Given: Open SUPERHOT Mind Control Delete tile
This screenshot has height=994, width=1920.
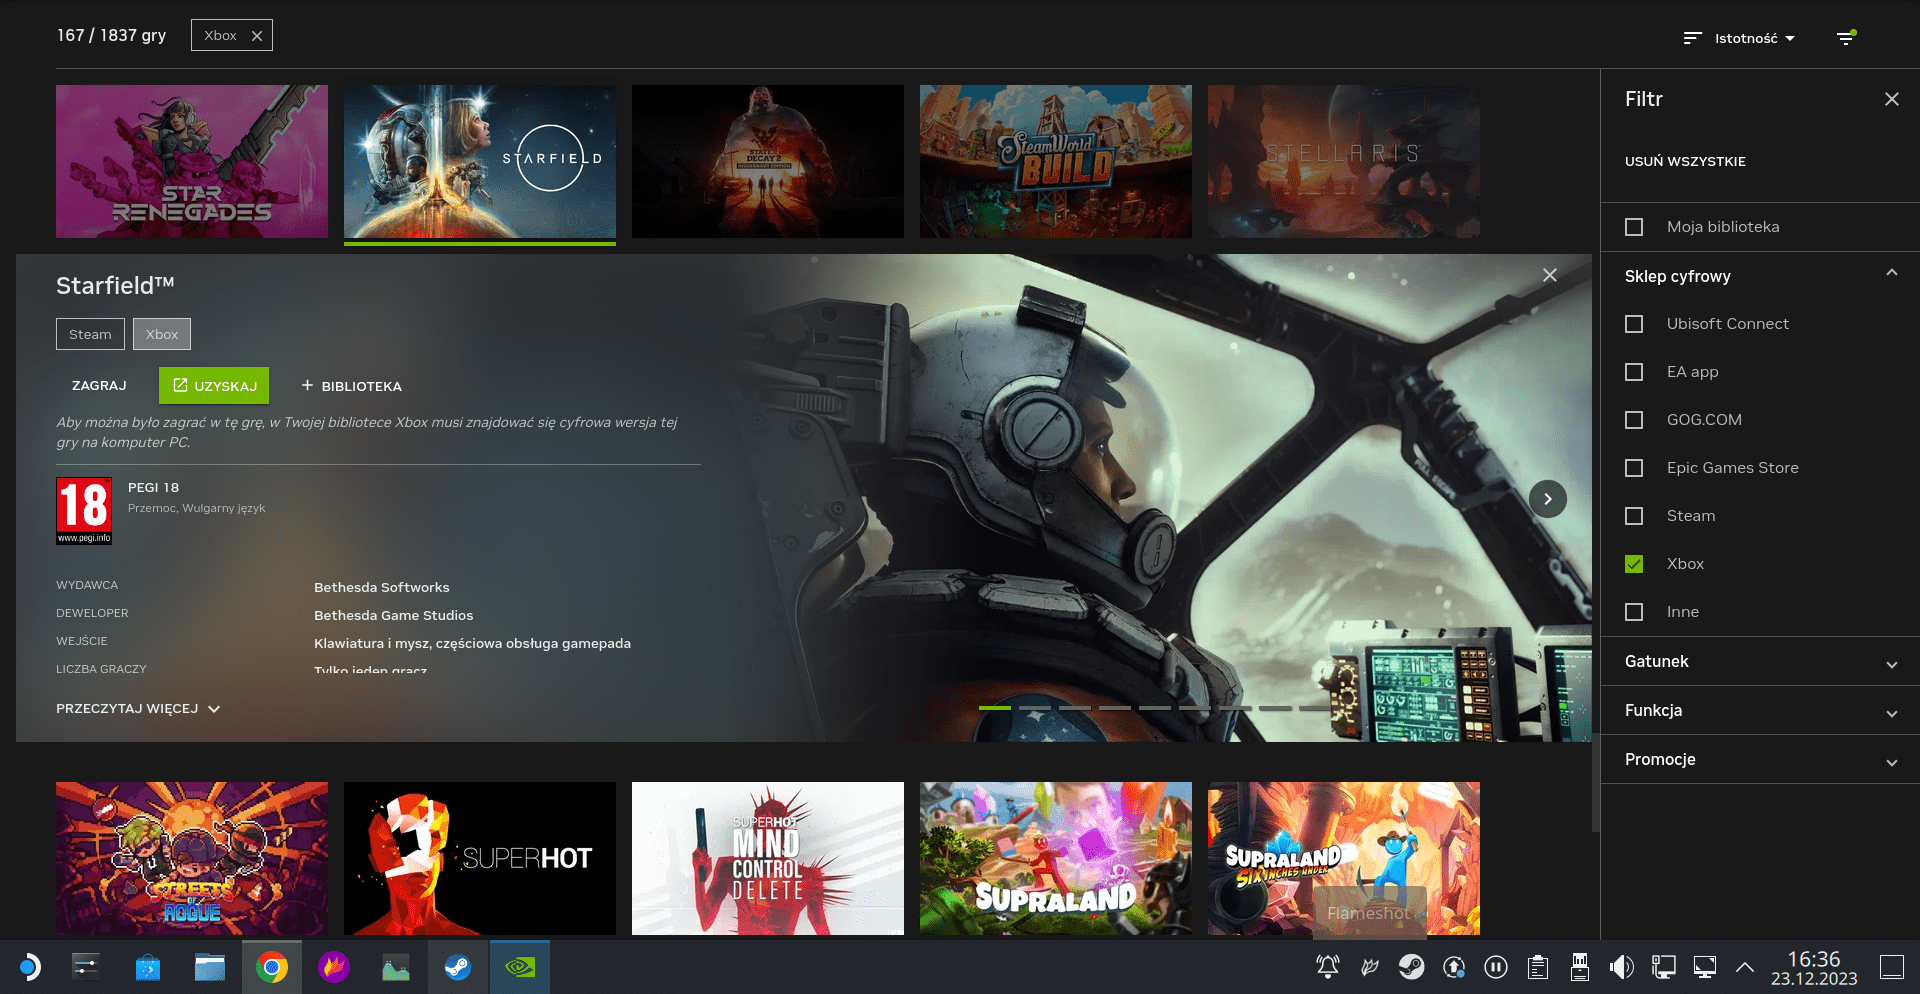Looking at the screenshot, I should click(768, 858).
